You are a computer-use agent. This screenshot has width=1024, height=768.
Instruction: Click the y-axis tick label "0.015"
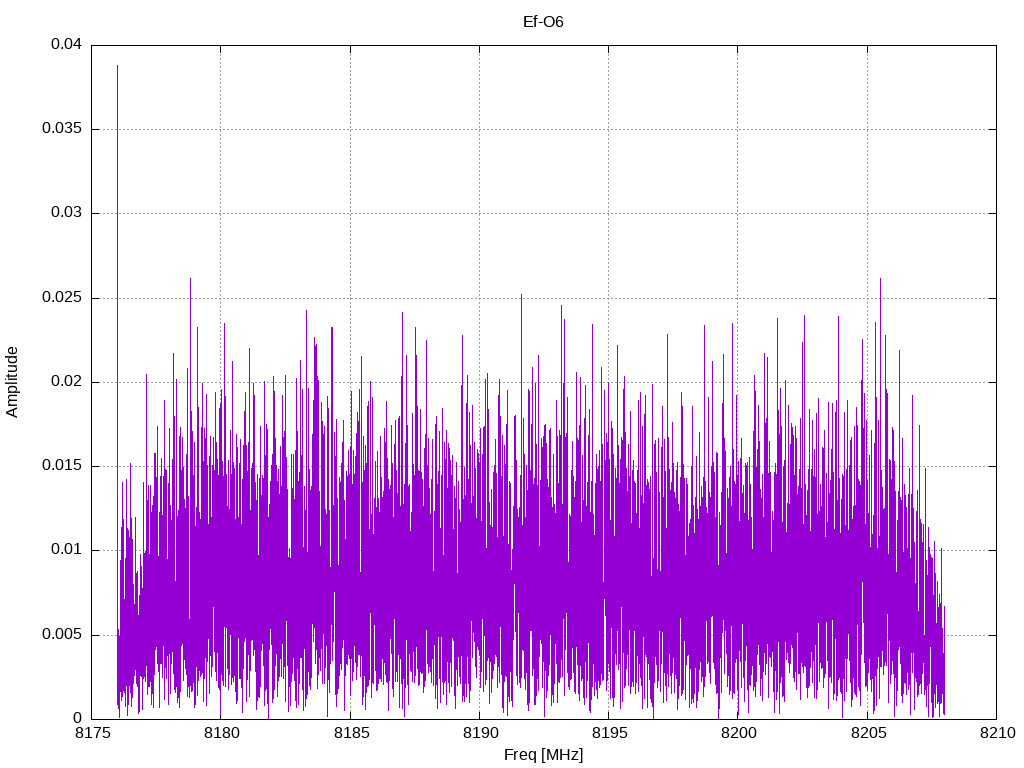click(62, 466)
